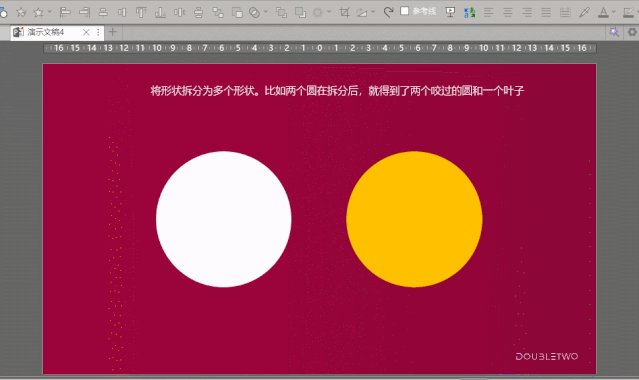This screenshot has height=380, width=639.
Task: Align selected objects to the right
Action: point(84,12)
